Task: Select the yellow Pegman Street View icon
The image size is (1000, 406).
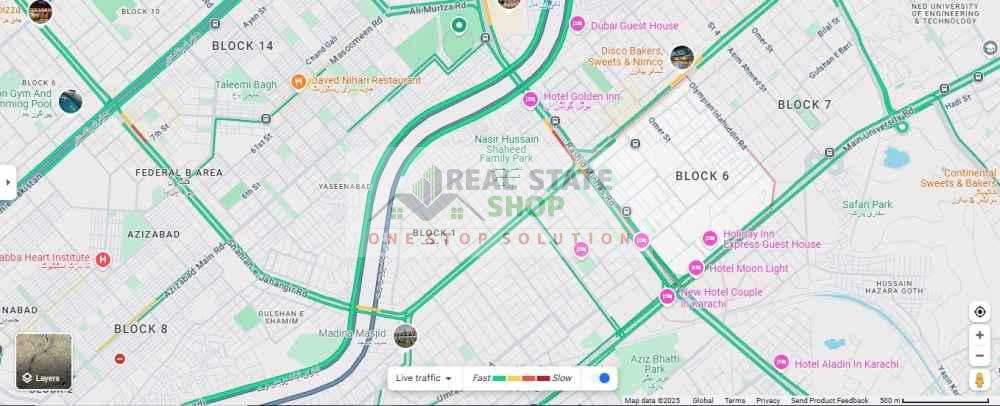Action: tap(980, 381)
